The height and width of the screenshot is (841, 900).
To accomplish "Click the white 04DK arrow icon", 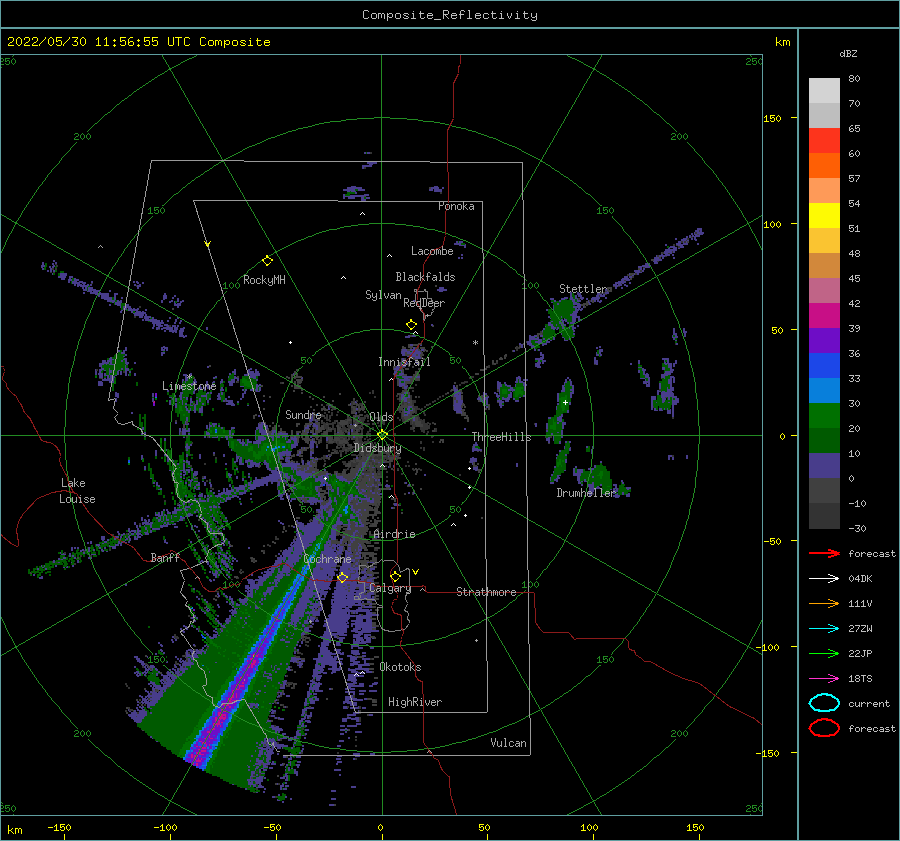I will (824, 578).
